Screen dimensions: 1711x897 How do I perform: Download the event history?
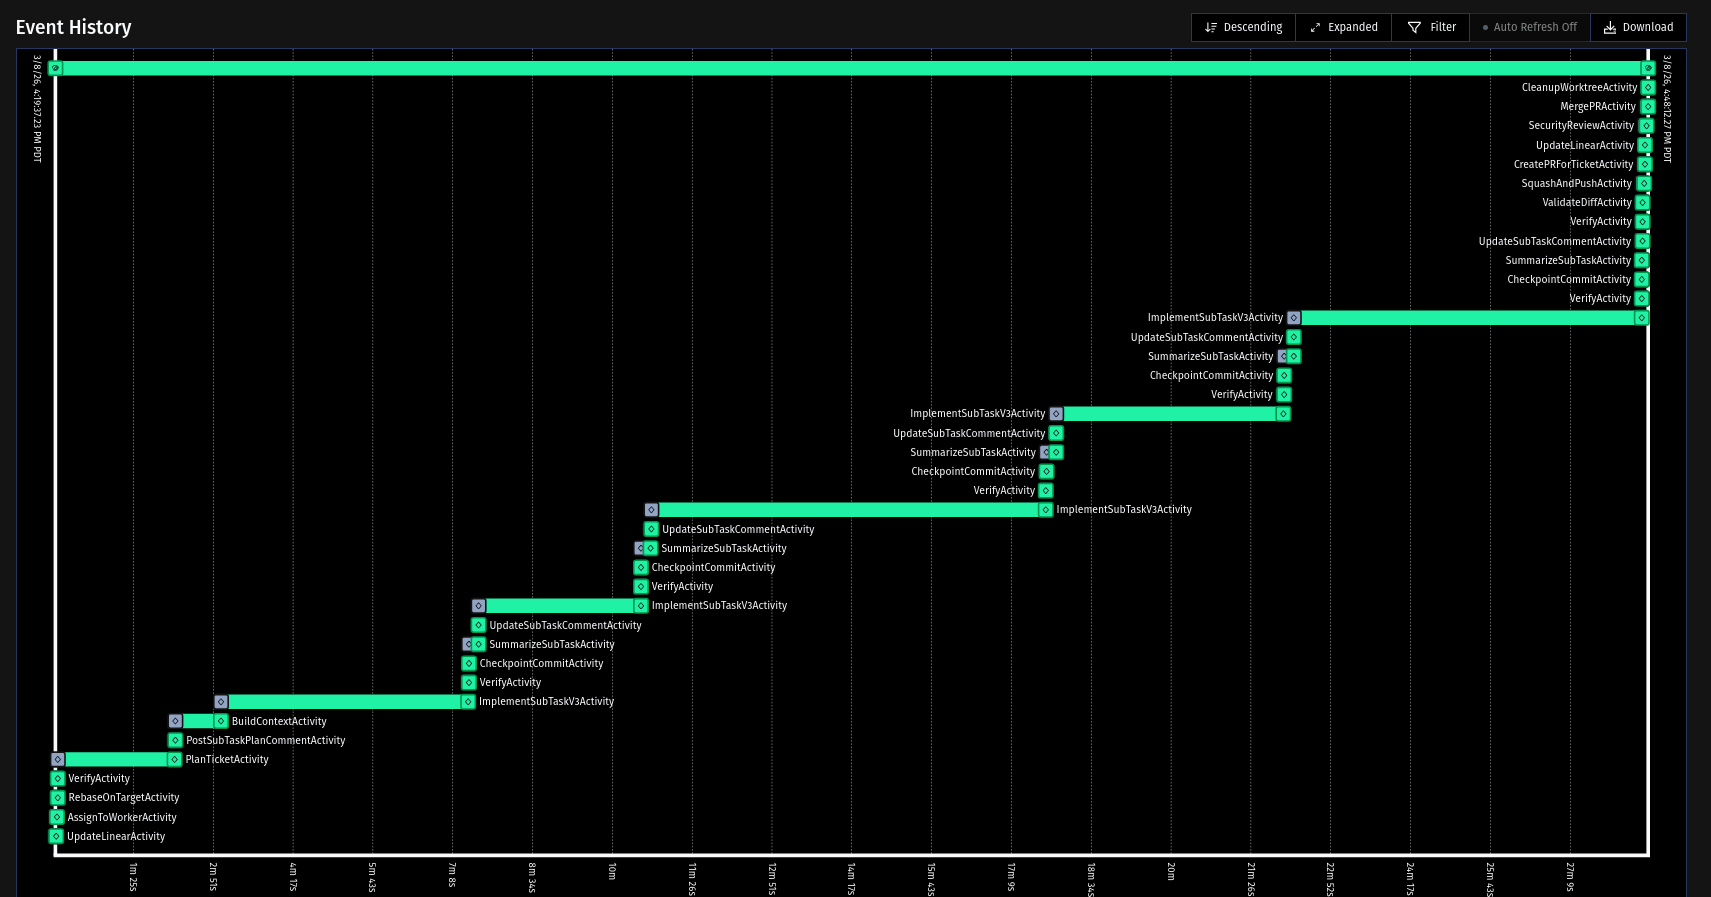[x=1637, y=27]
